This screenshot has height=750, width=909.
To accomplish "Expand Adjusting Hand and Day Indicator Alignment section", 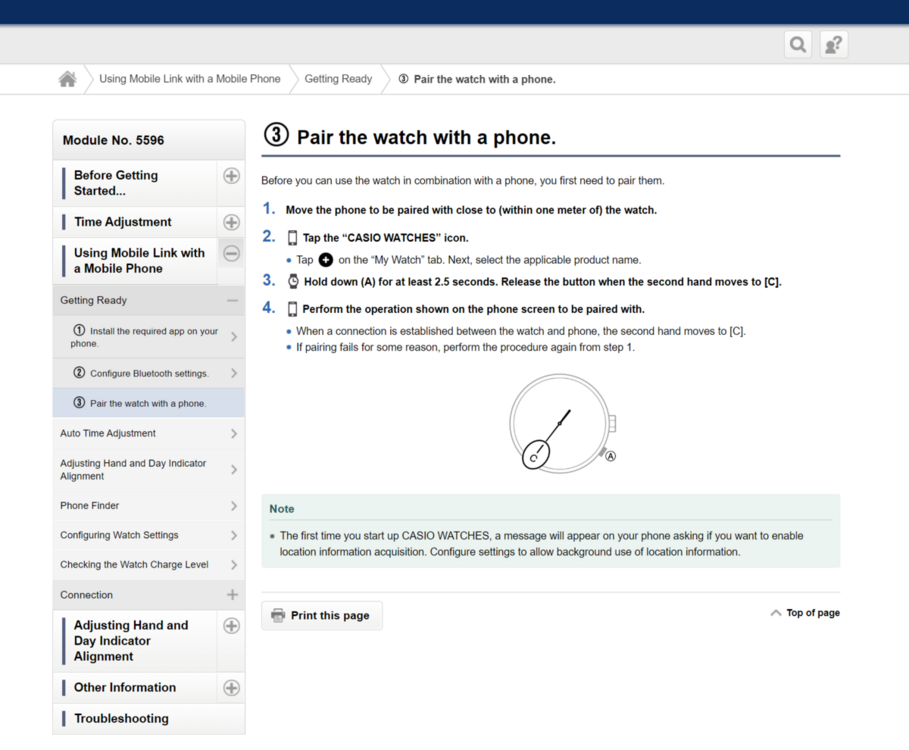I will click(x=231, y=626).
